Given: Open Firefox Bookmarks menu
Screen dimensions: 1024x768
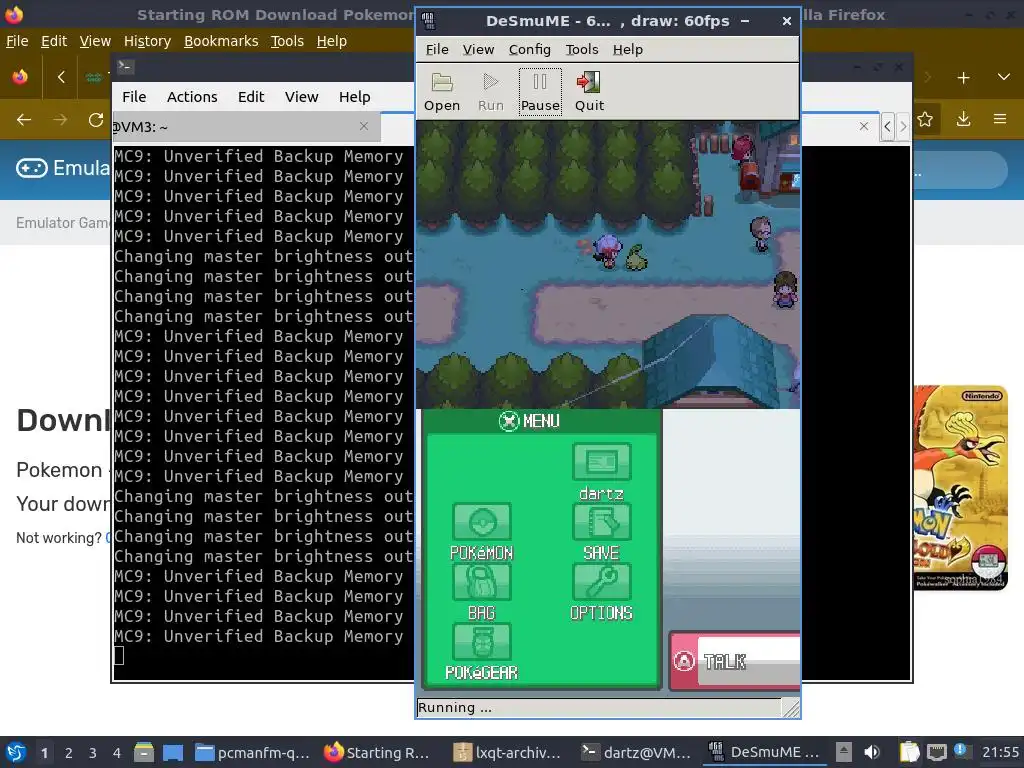Looking at the screenshot, I should click(221, 41).
